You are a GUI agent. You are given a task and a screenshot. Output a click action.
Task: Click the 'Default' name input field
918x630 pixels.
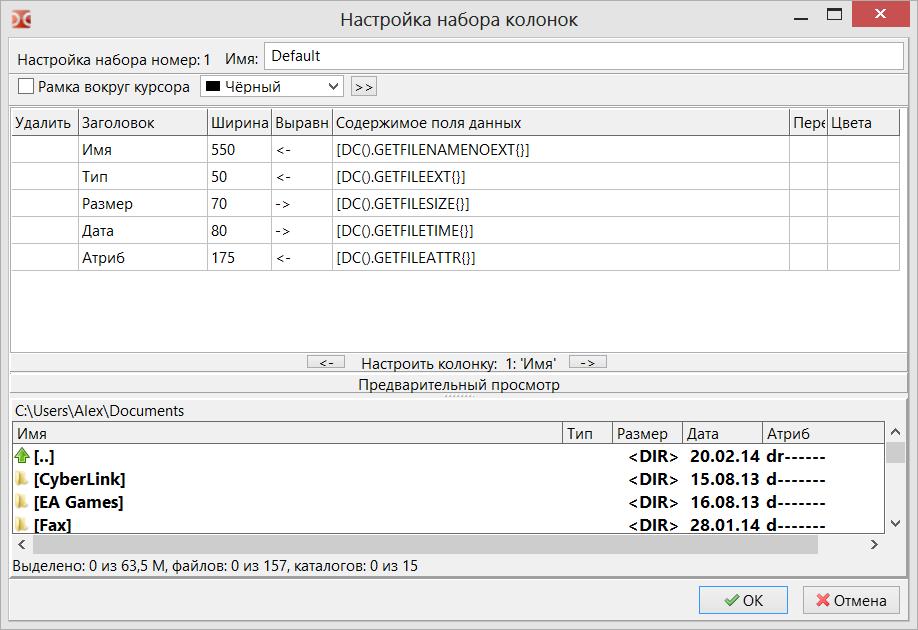coord(583,56)
